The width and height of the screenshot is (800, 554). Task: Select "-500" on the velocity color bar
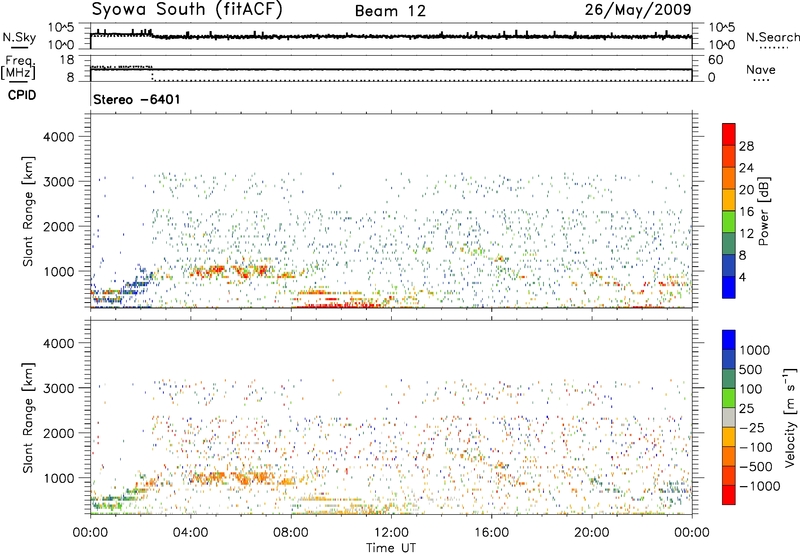pyautogui.click(x=754, y=467)
